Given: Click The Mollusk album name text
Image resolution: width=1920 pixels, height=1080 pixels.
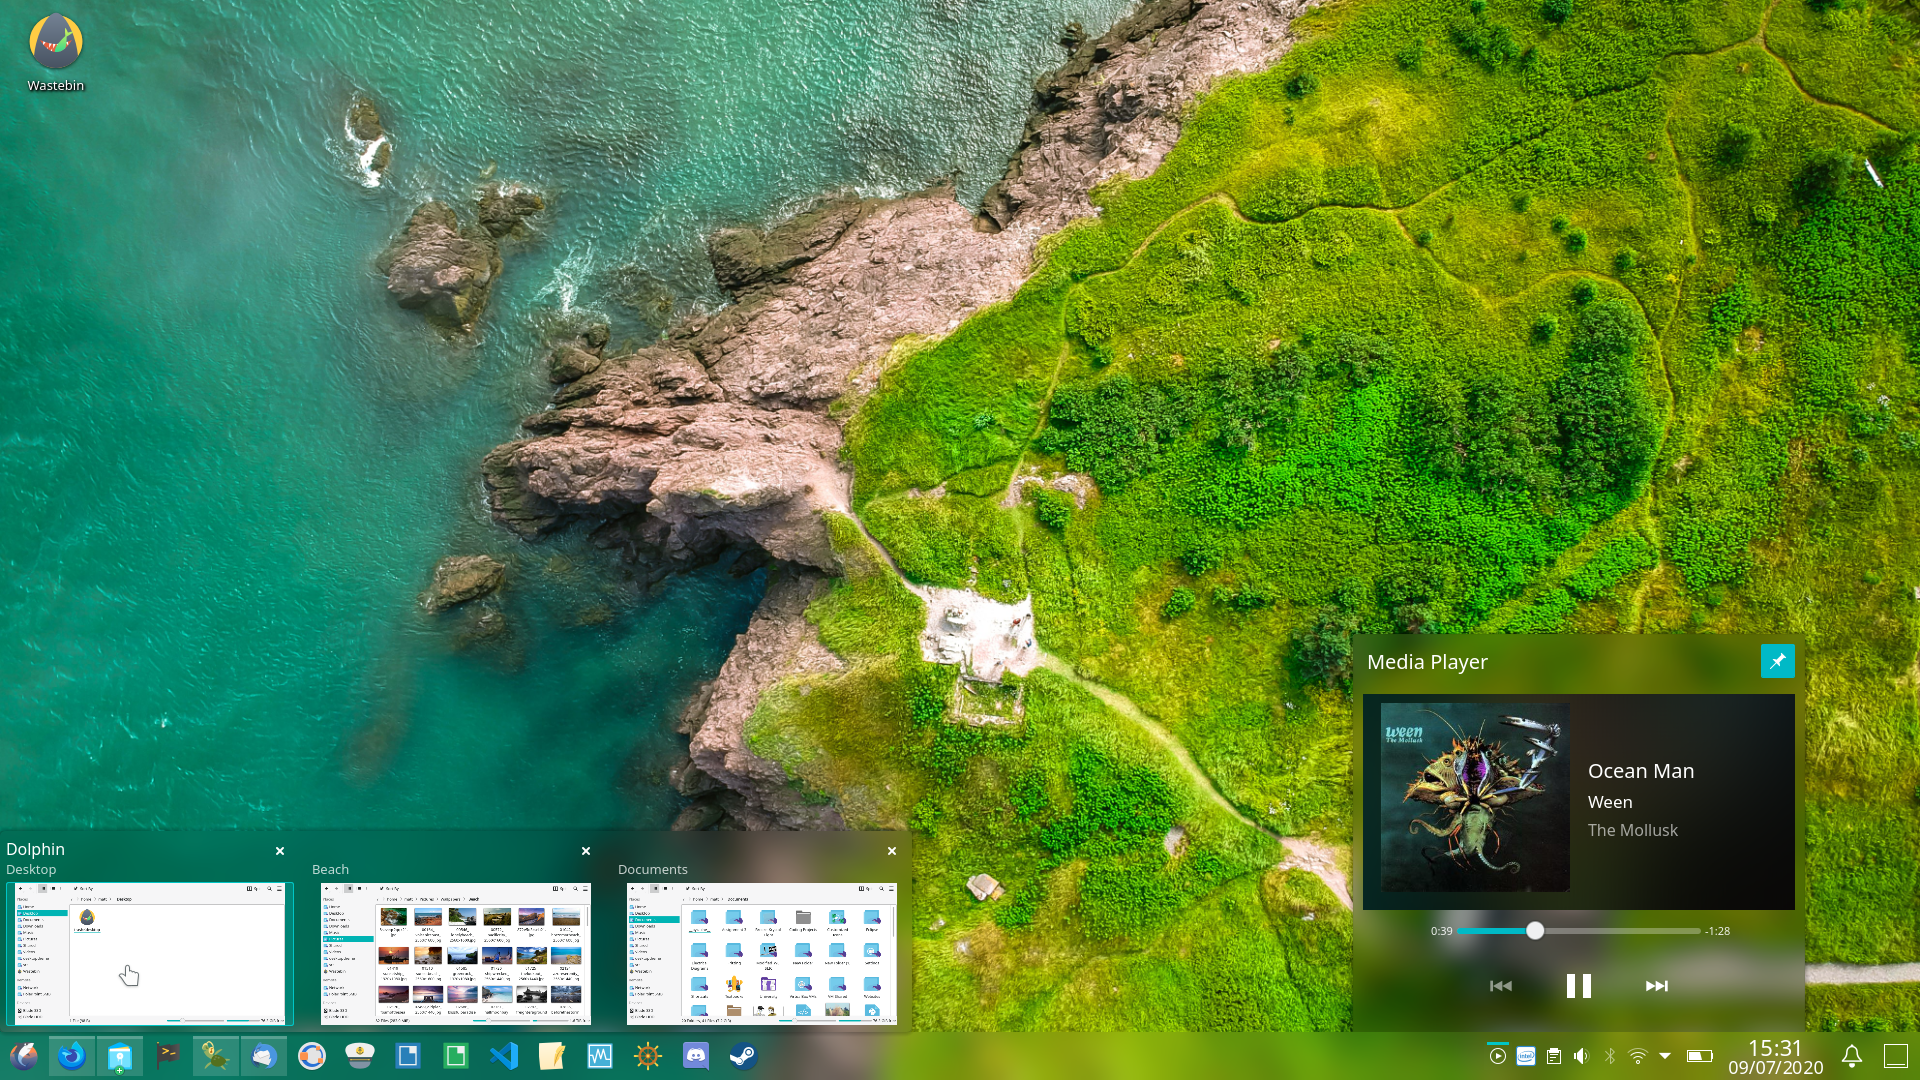Looking at the screenshot, I should 1633,830.
